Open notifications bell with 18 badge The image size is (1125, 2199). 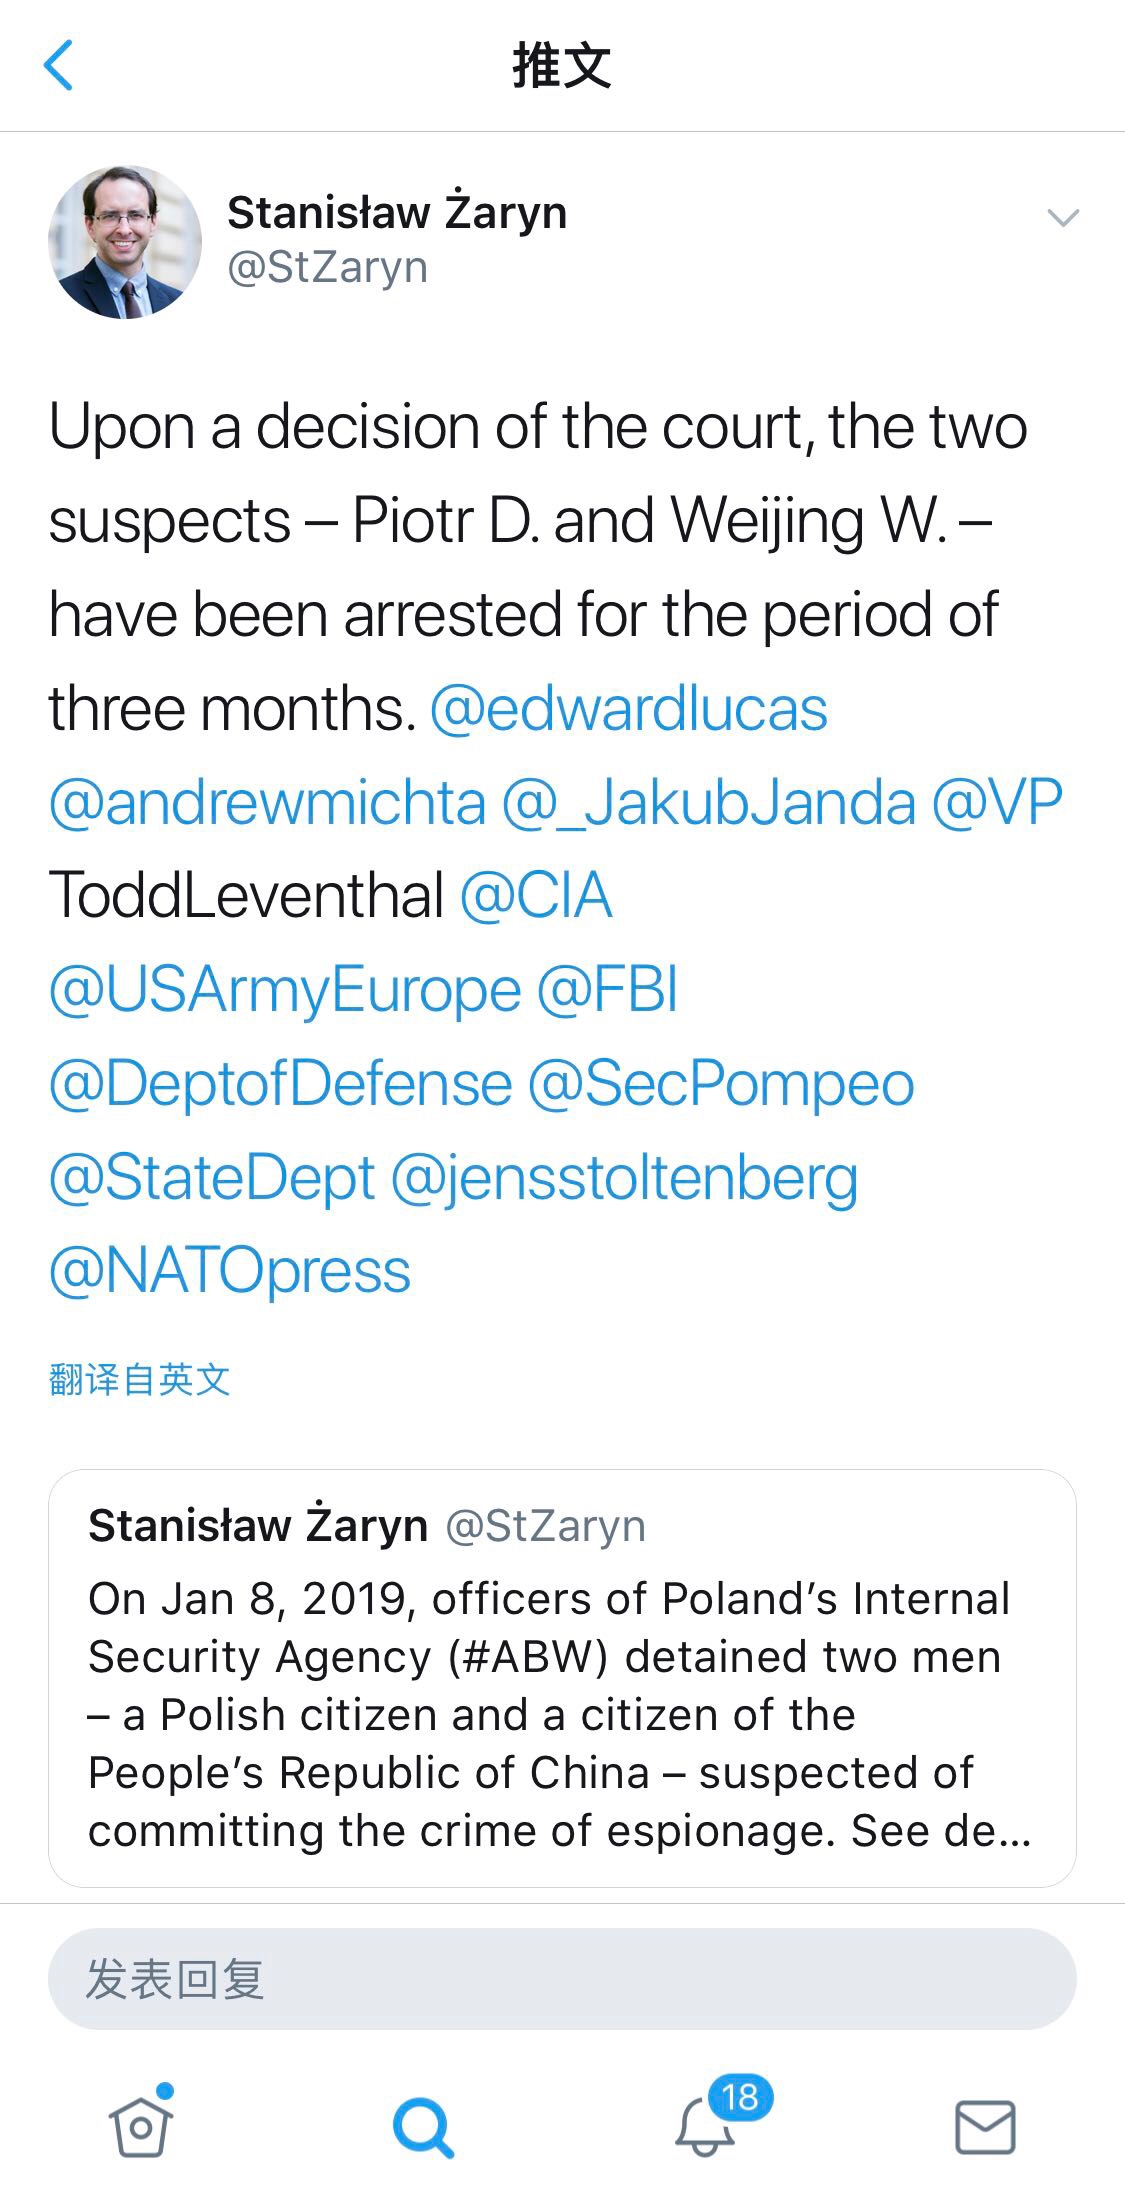(706, 2125)
